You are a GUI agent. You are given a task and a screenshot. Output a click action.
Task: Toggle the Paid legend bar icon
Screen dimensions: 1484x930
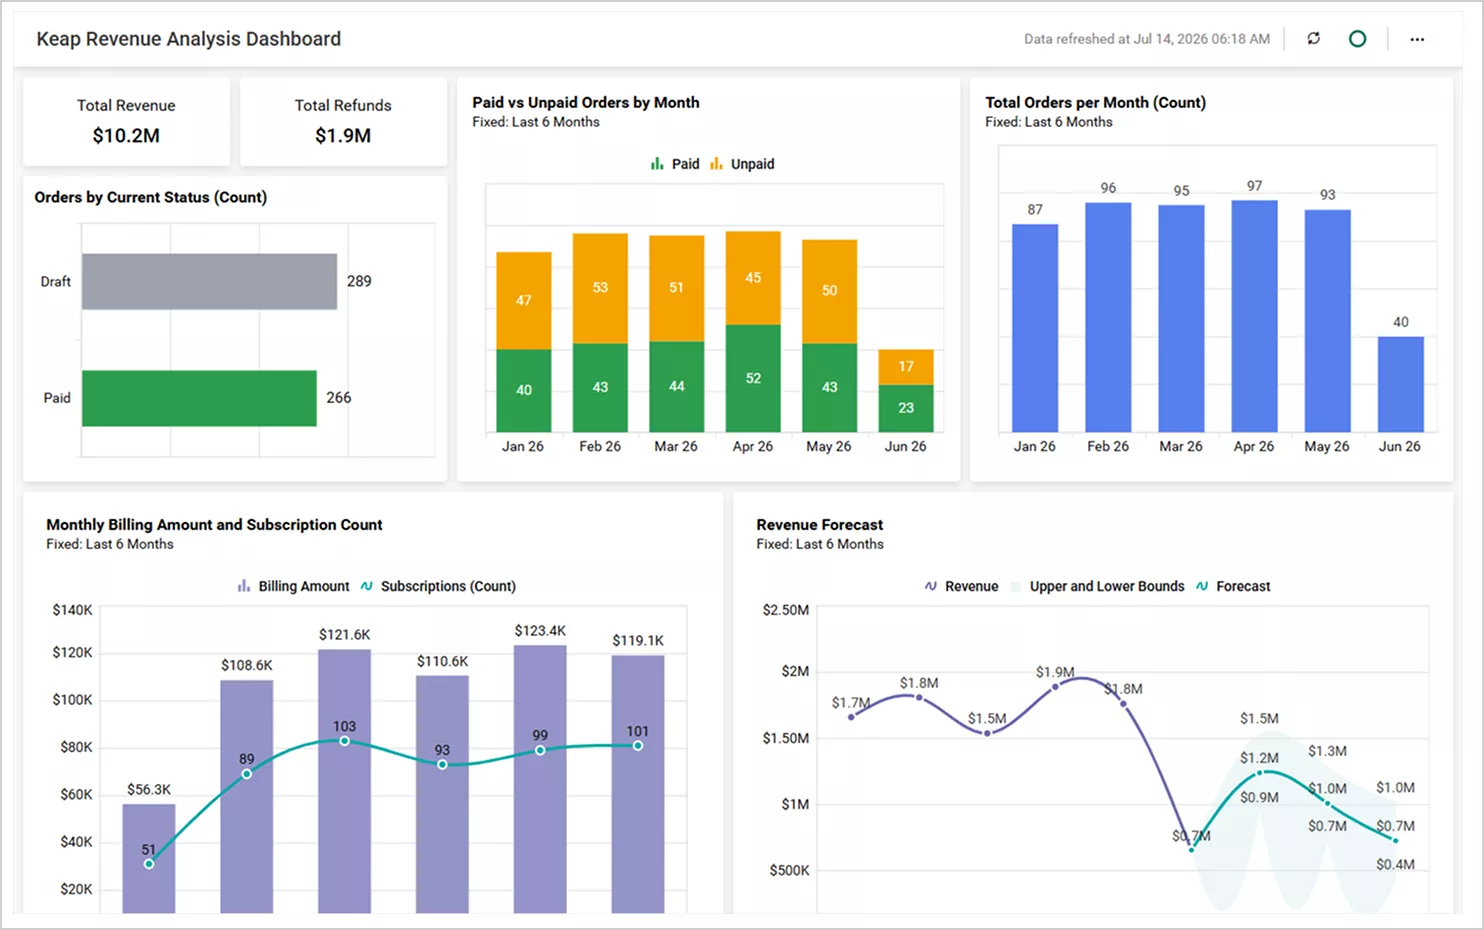click(657, 164)
